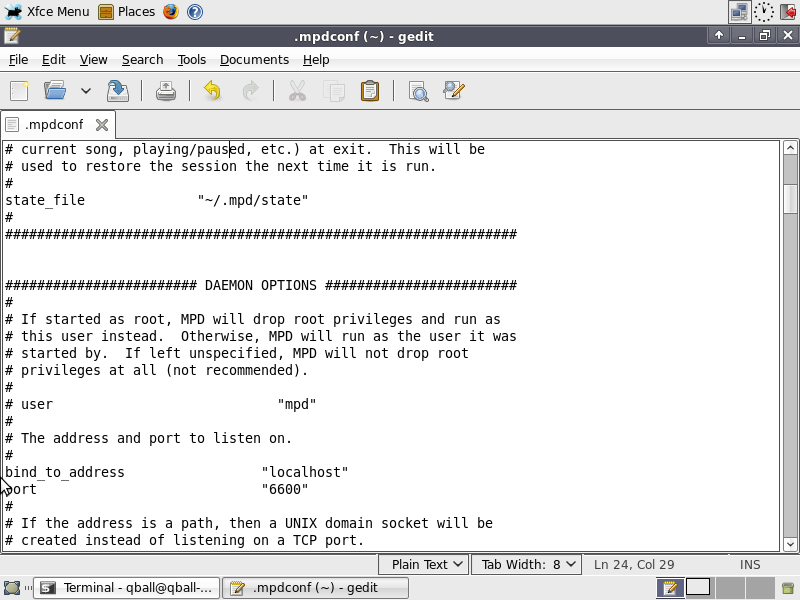Click the scrollbar up arrow

(790, 148)
